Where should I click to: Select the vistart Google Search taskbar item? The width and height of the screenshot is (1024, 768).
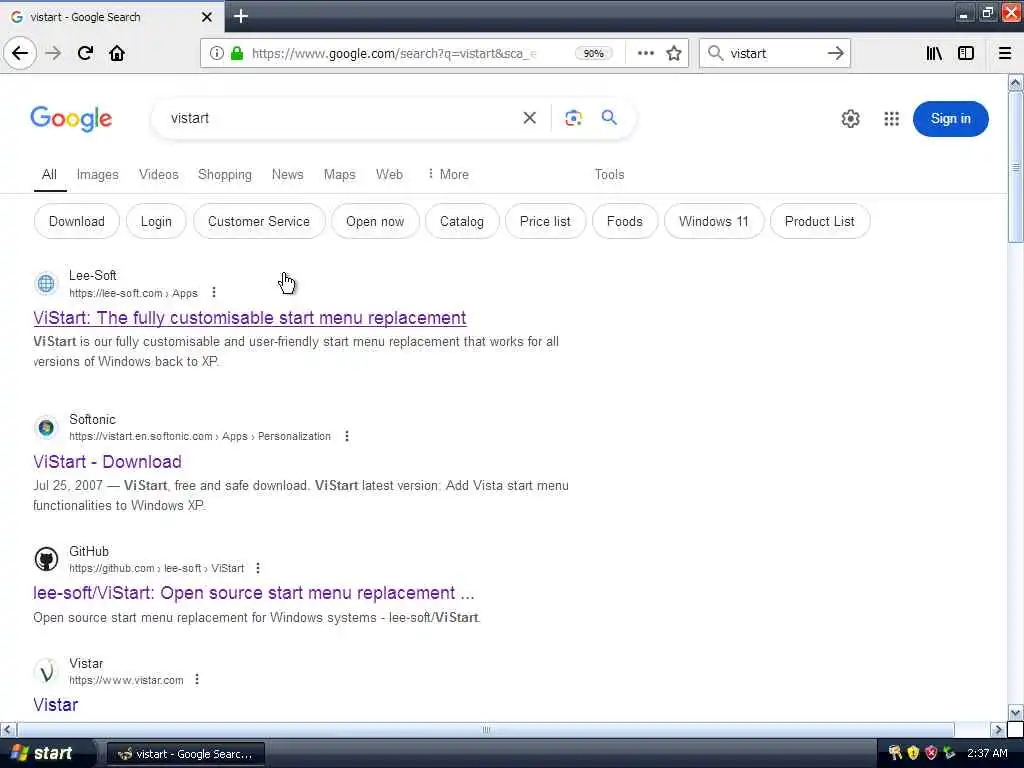click(x=185, y=754)
